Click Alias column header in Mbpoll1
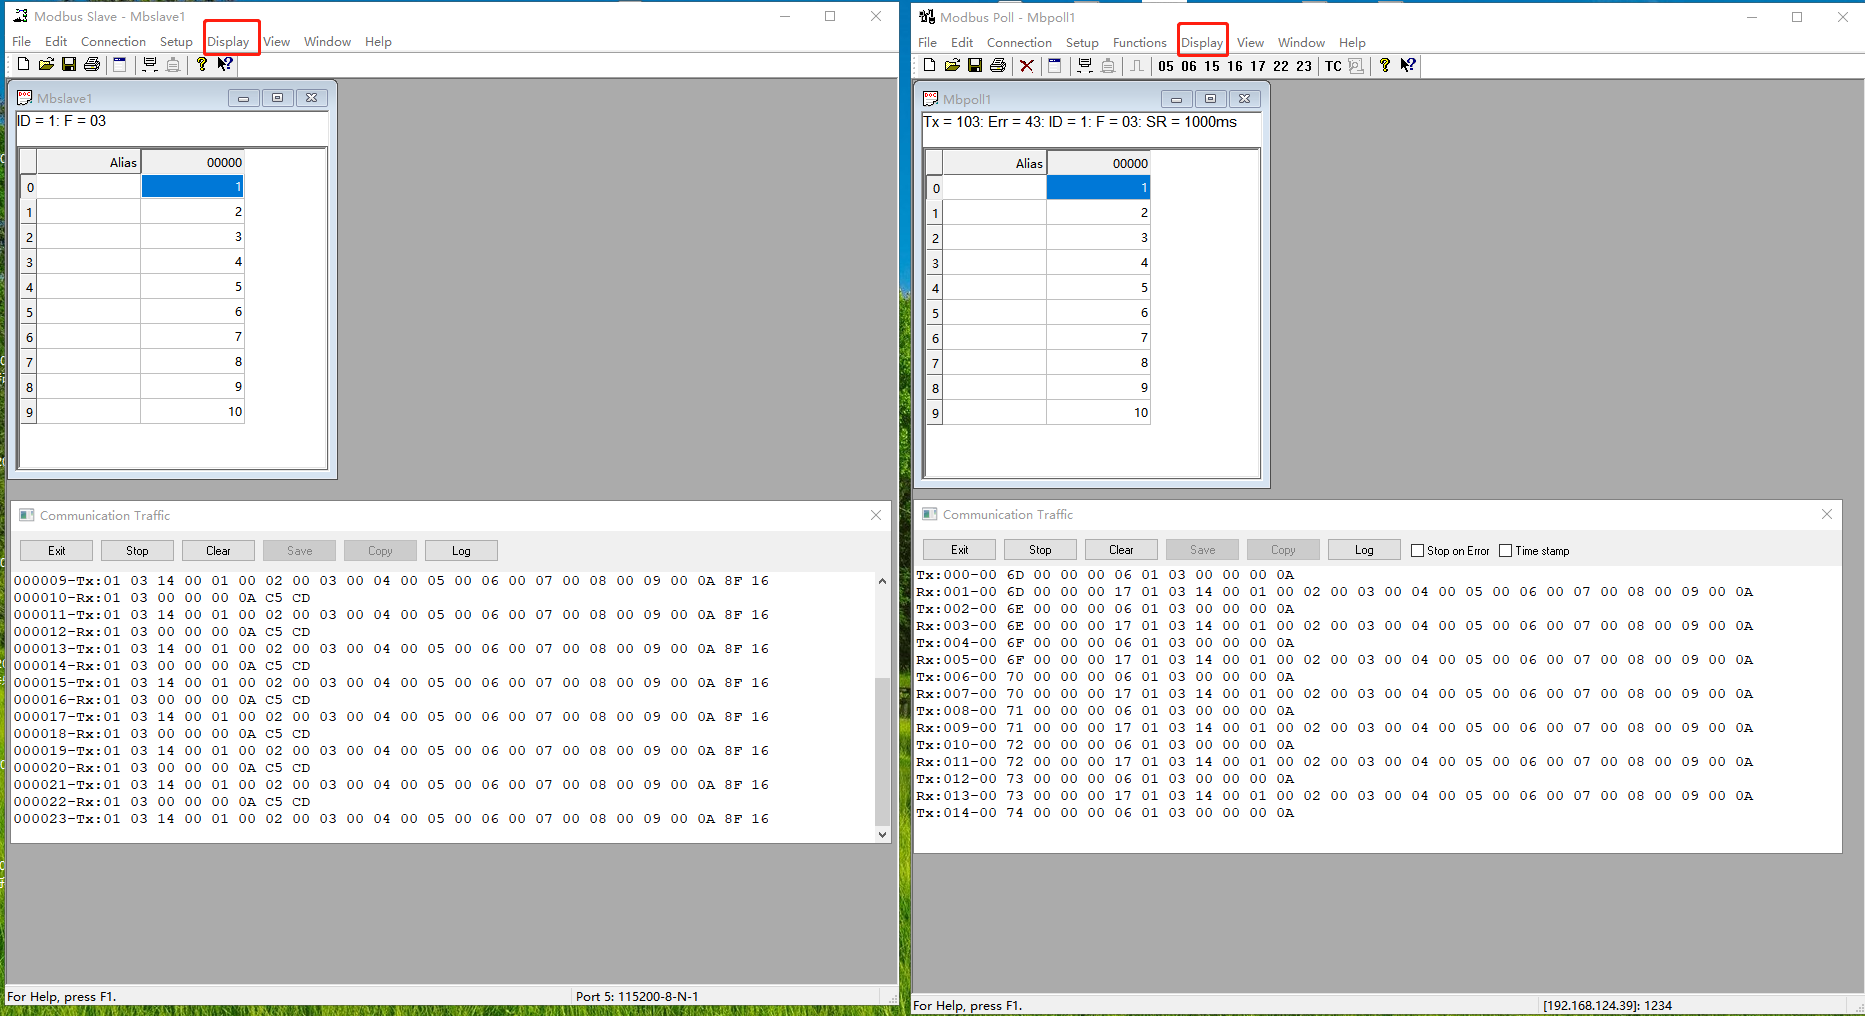Viewport: 1865px width, 1016px height. 995,163
